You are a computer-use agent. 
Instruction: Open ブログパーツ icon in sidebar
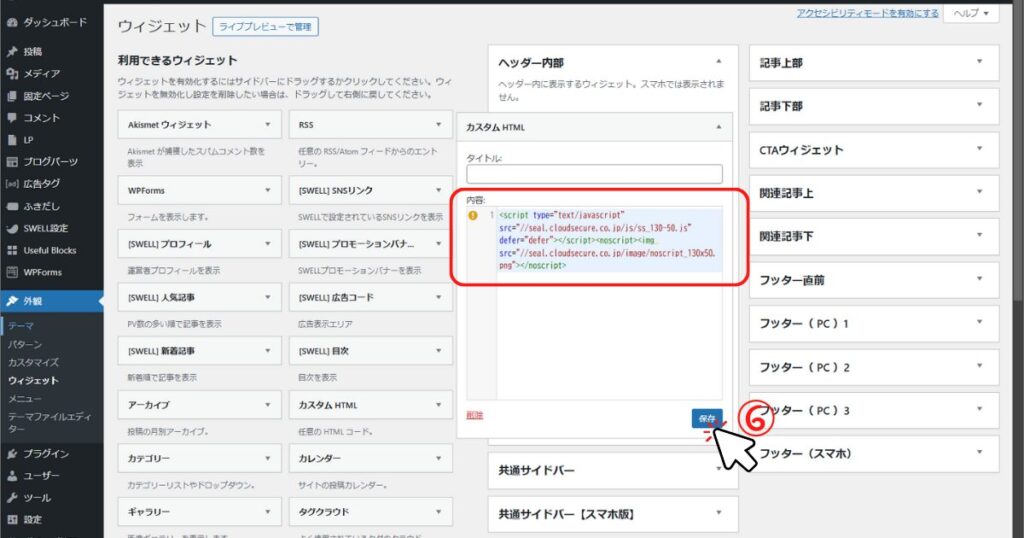(x=12, y=162)
